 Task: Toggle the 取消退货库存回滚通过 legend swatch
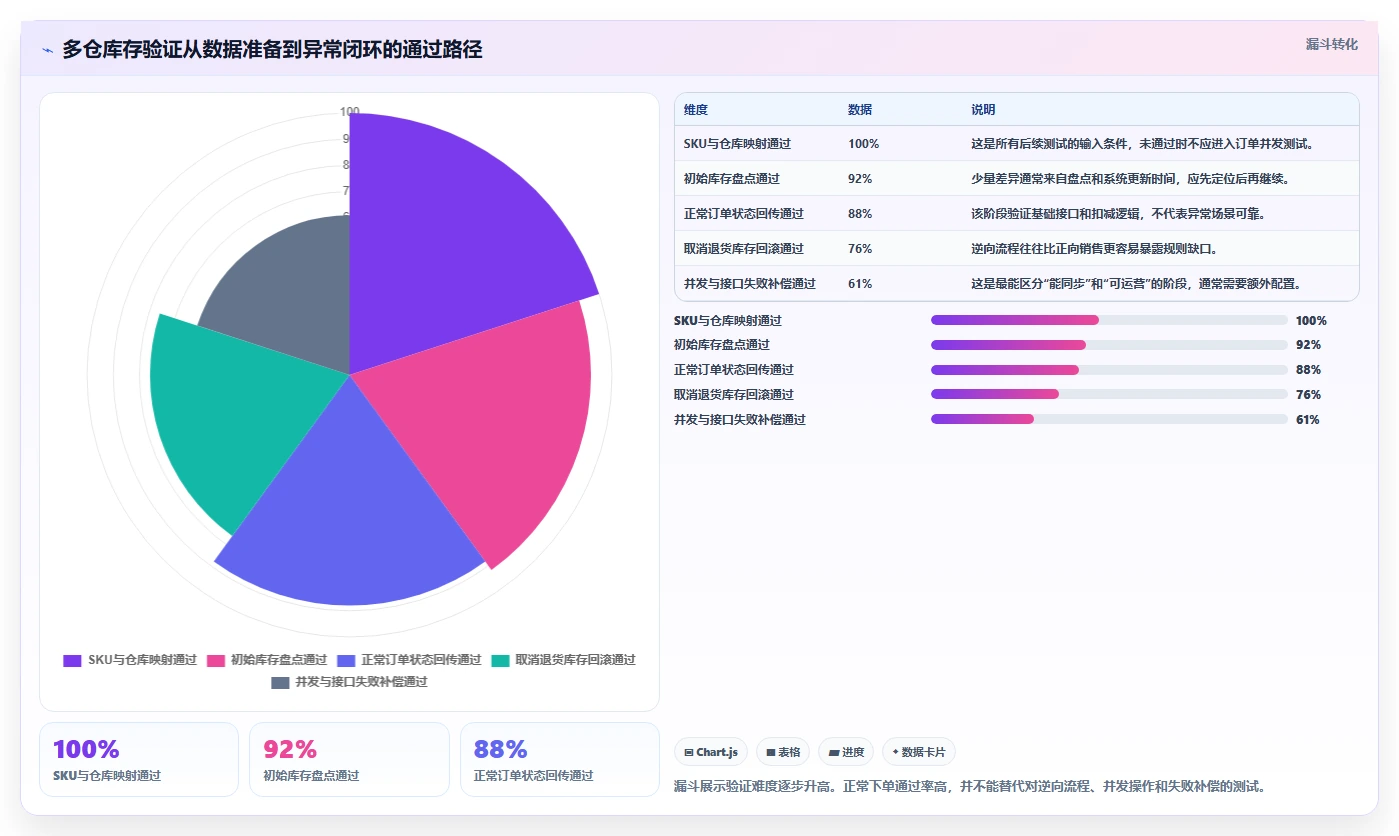tap(500, 660)
